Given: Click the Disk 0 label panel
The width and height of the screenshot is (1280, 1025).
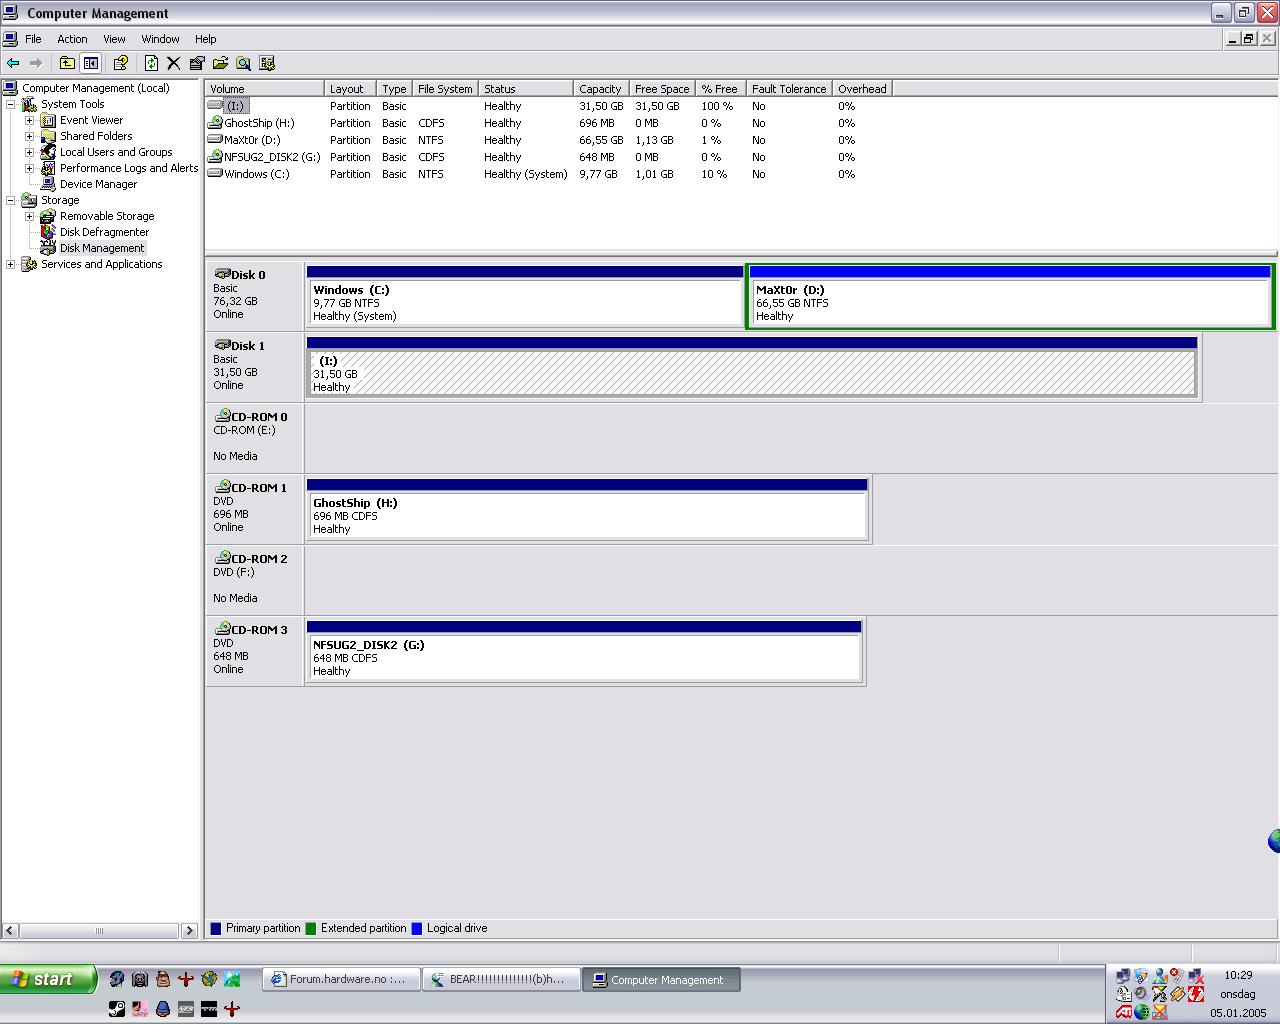Looking at the screenshot, I should coord(254,296).
